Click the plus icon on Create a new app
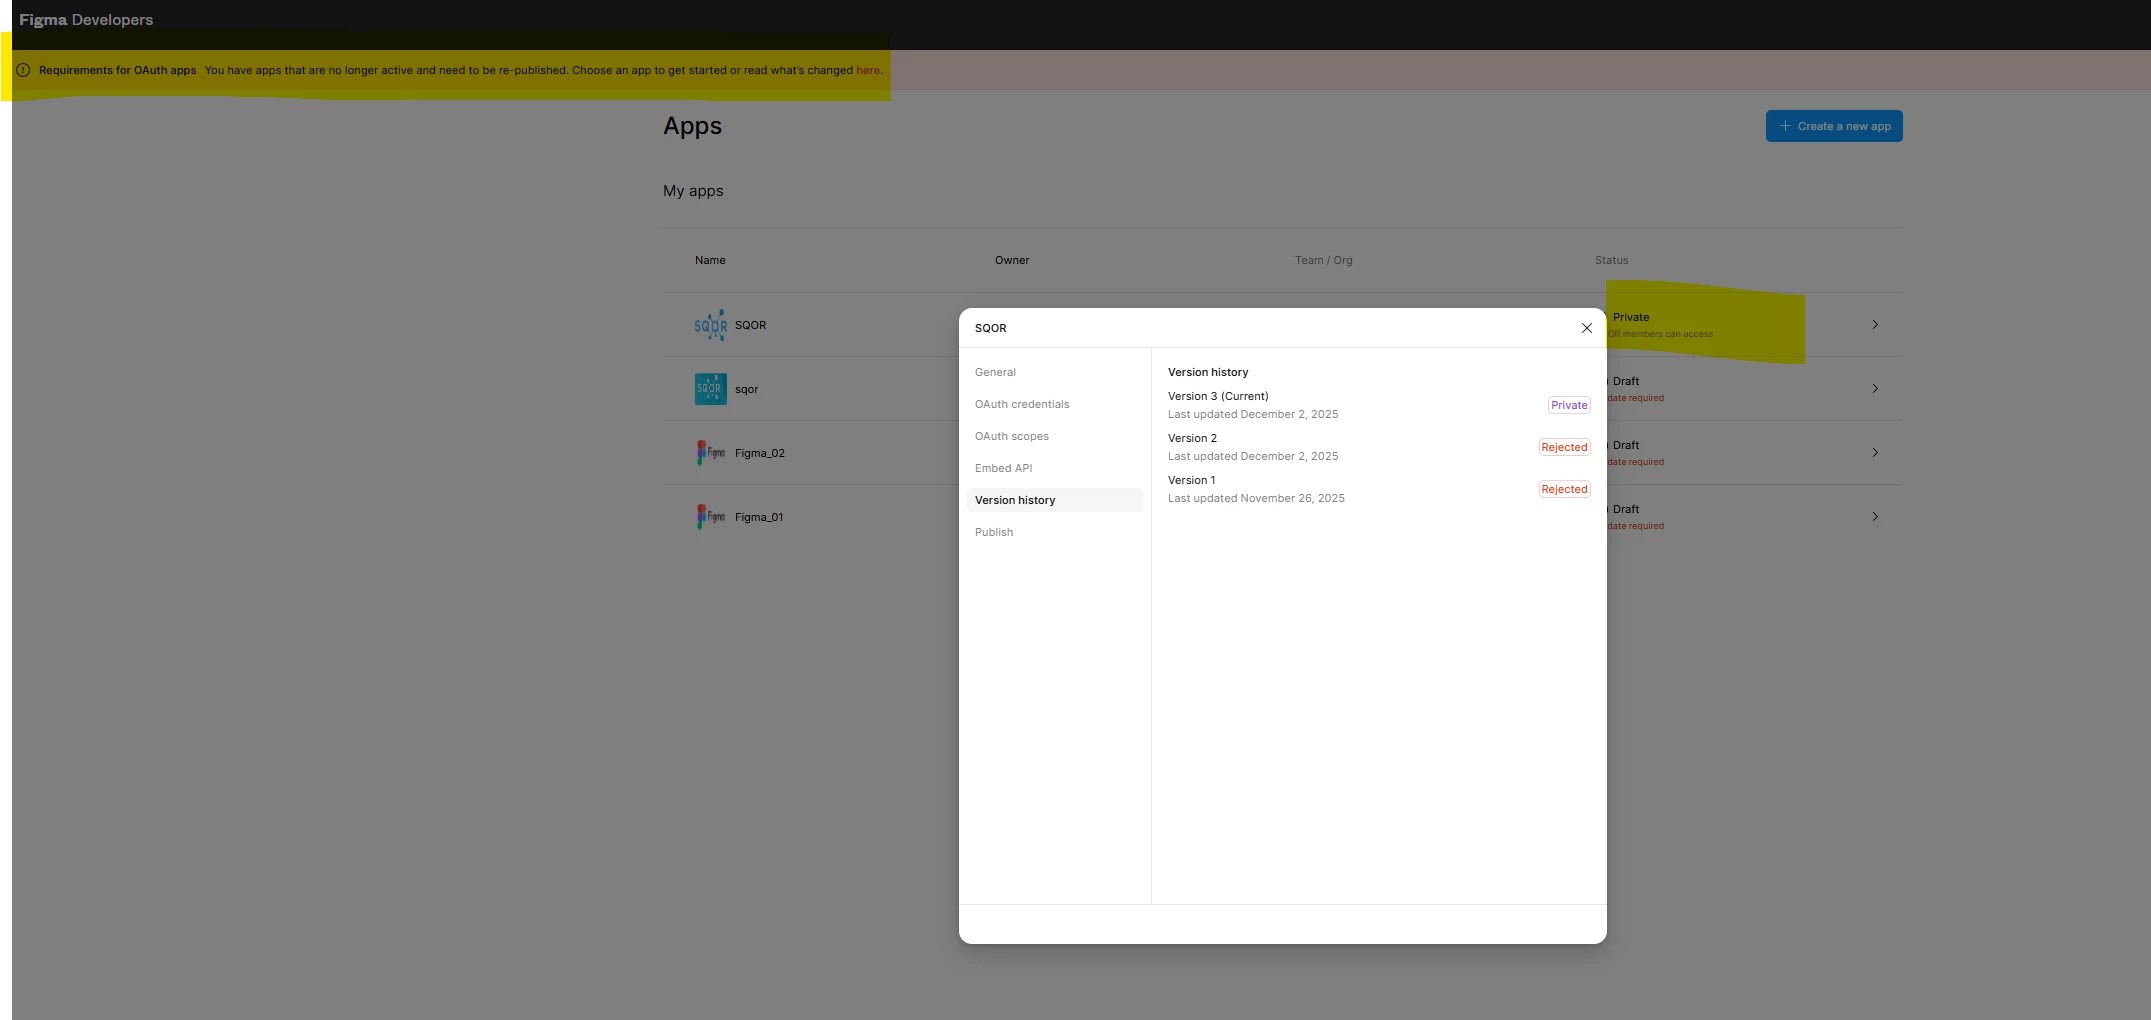The width and height of the screenshot is (2151, 1020). point(1785,126)
